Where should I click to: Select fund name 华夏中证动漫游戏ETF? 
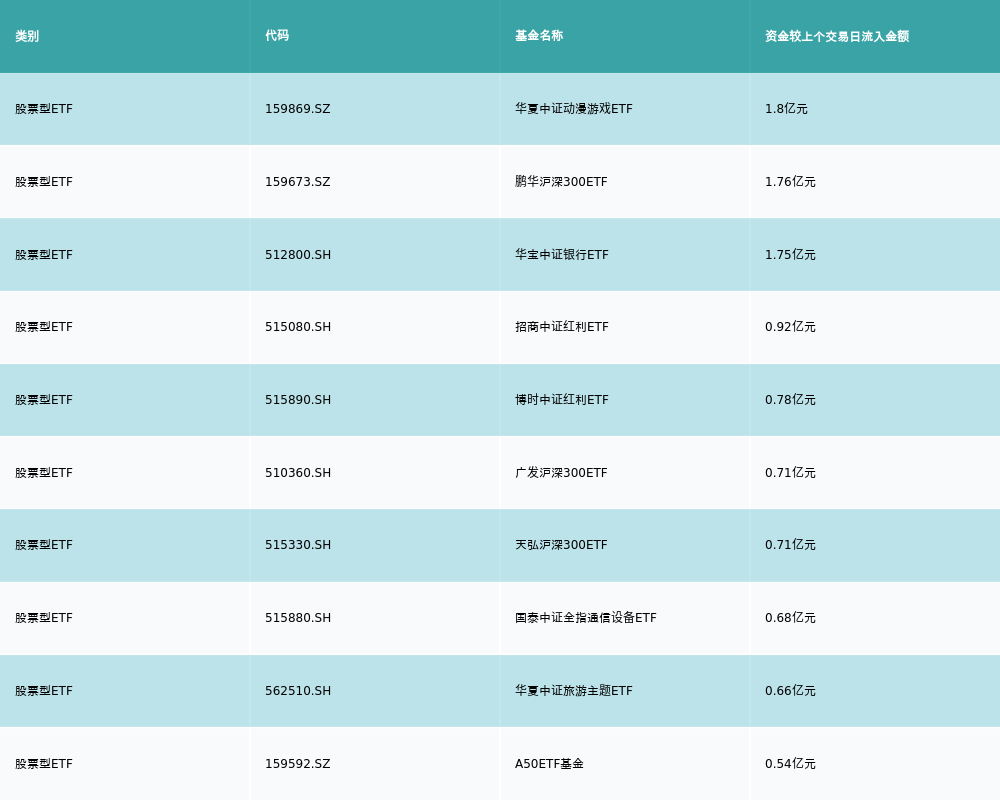point(574,109)
